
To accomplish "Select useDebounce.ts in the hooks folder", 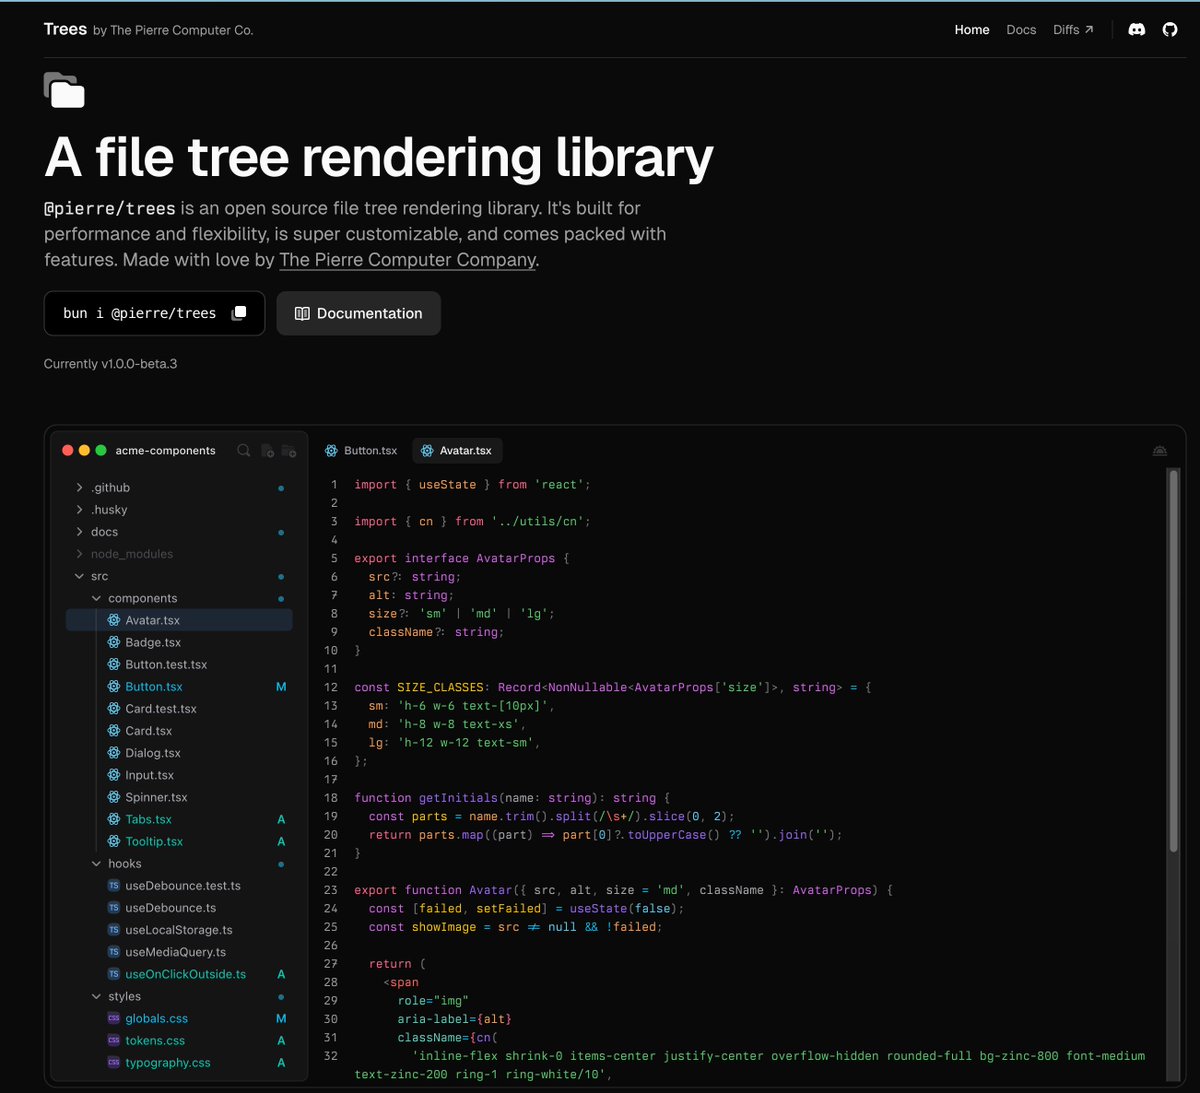I will pos(180,907).
